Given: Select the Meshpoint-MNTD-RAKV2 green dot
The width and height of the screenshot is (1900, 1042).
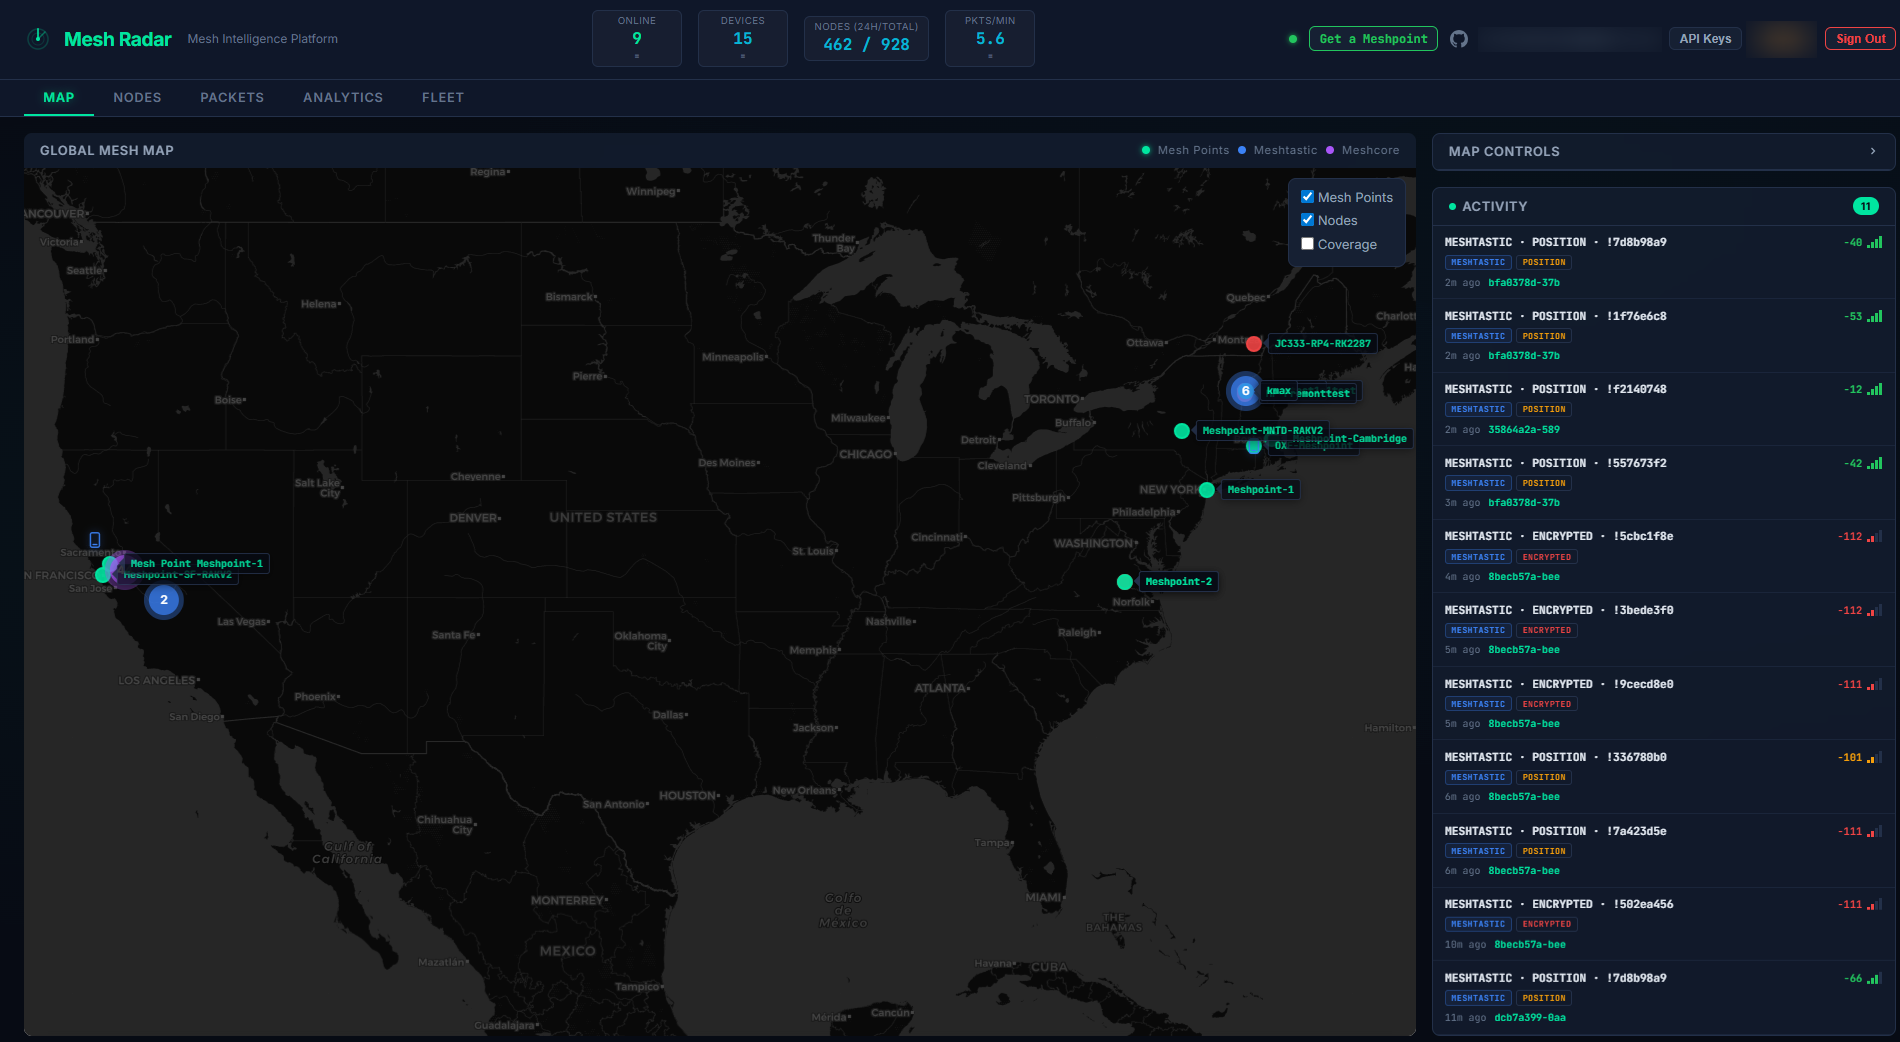Looking at the screenshot, I should [1182, 431].
